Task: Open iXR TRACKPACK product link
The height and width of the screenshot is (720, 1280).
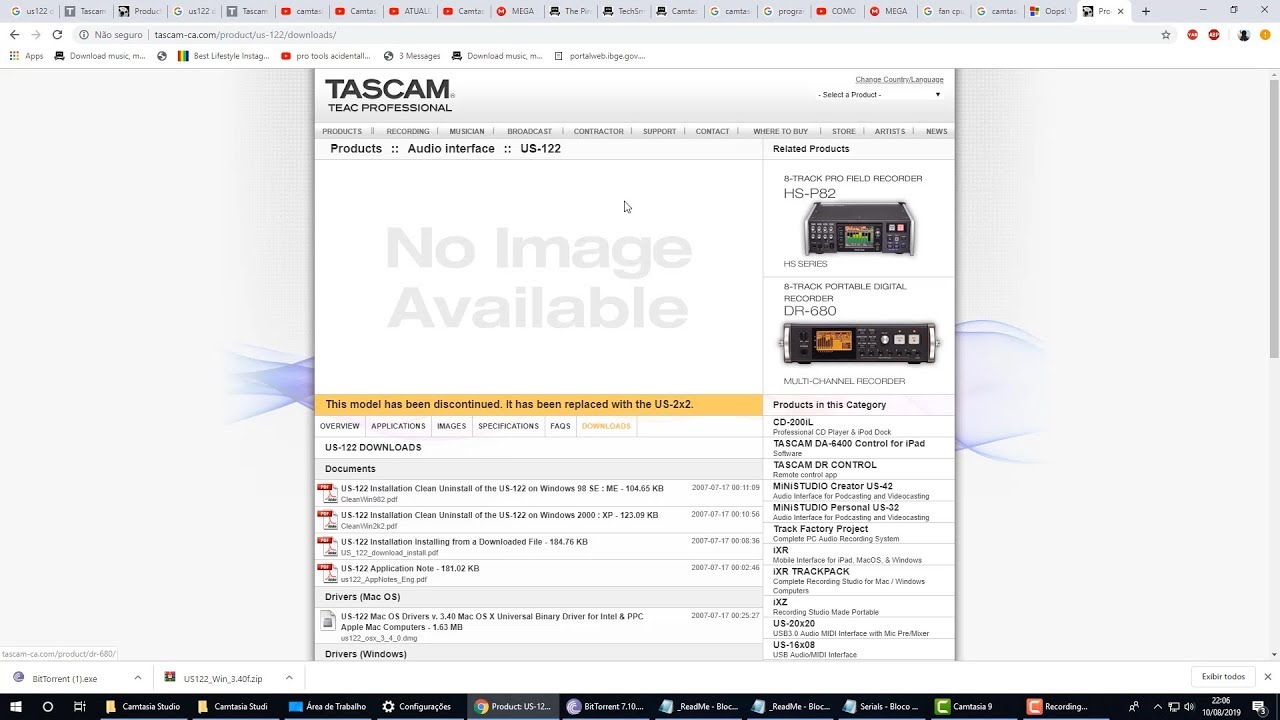Action: click(x=811, y=571)
